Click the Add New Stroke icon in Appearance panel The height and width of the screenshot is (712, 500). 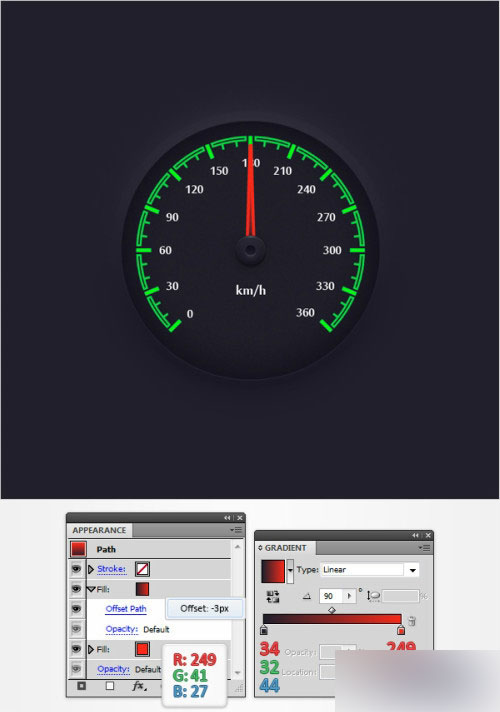81,686
